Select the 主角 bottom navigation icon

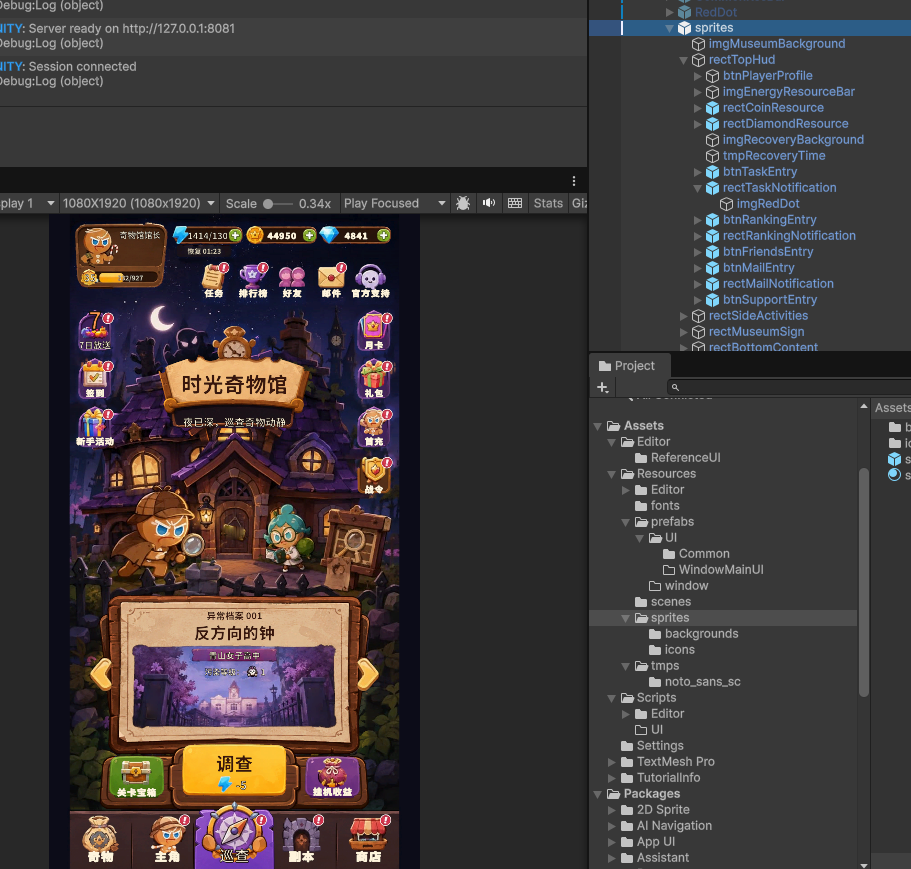pos(168,839)
